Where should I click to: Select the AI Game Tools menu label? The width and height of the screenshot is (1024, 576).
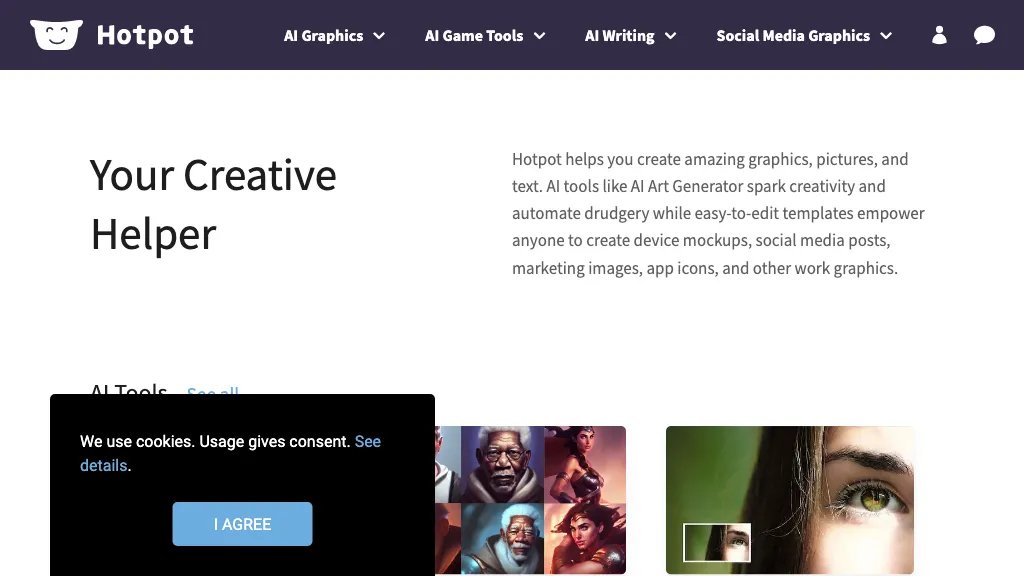coord(474,36)
